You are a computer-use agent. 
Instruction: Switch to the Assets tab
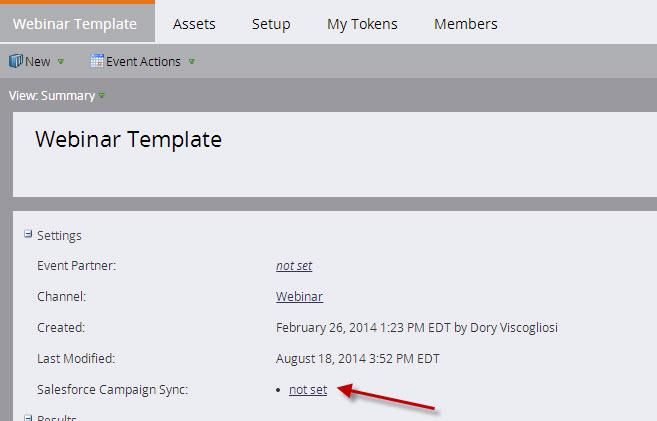click(x=194, y=23)
